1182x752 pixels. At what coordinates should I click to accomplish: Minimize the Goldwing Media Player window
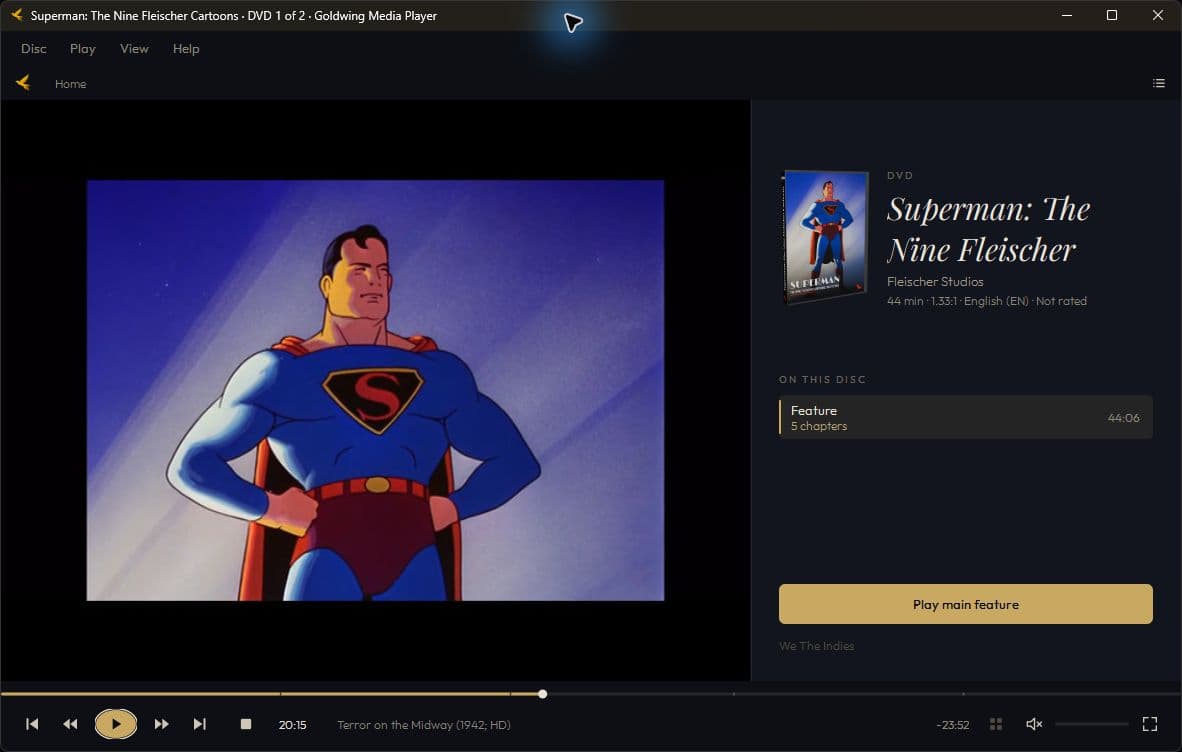pyautogui.click(x=1067, y=15)
